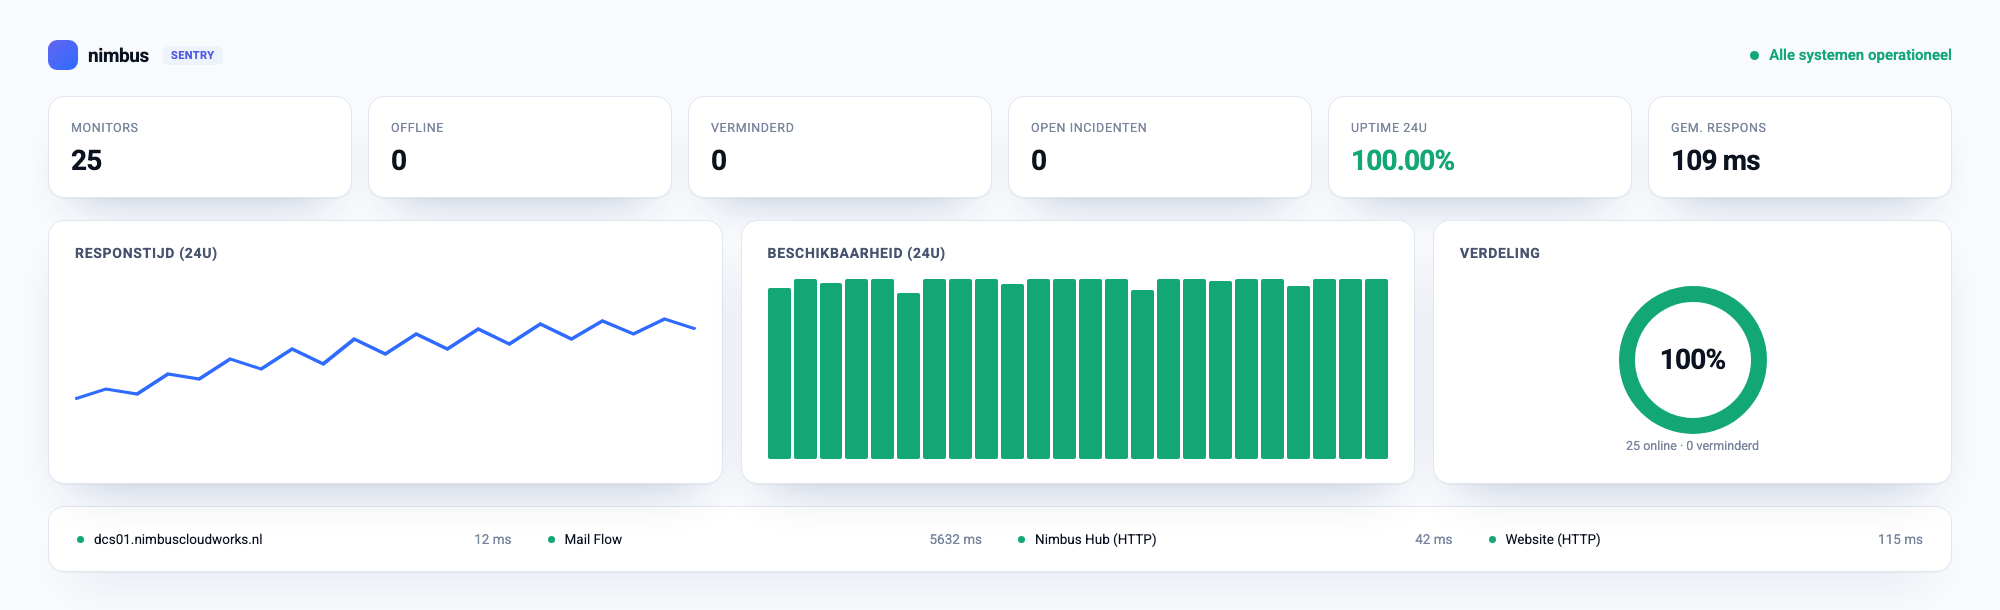This screenshot has height=610, width=2000.
Task: Click the VERDELING panel heading
Action: pyautogui.click(x=1499, y=253)
